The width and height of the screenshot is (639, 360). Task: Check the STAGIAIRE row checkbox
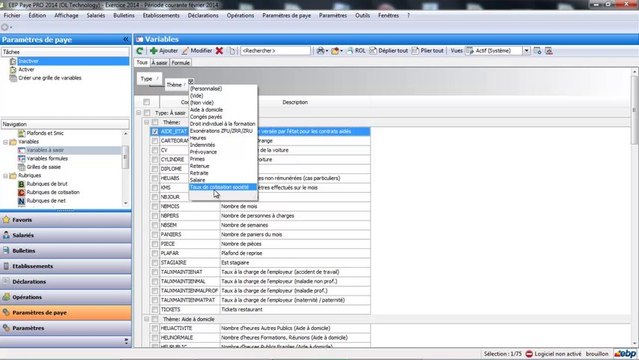155,263
